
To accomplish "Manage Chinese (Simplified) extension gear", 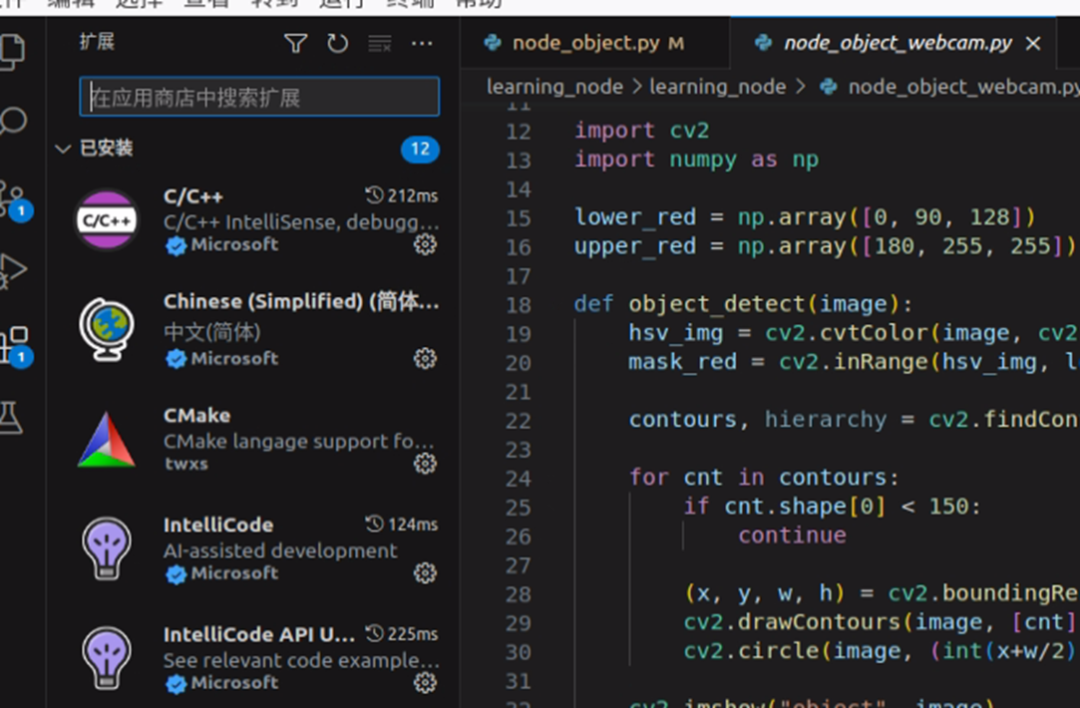I will pos(425,358).
